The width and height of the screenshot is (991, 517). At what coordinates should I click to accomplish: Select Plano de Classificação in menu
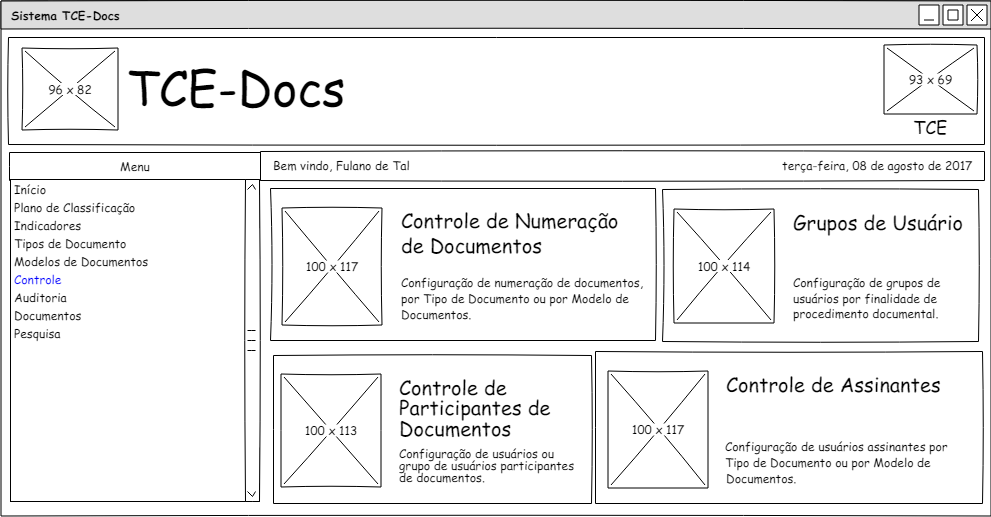[x=74, y=208]
